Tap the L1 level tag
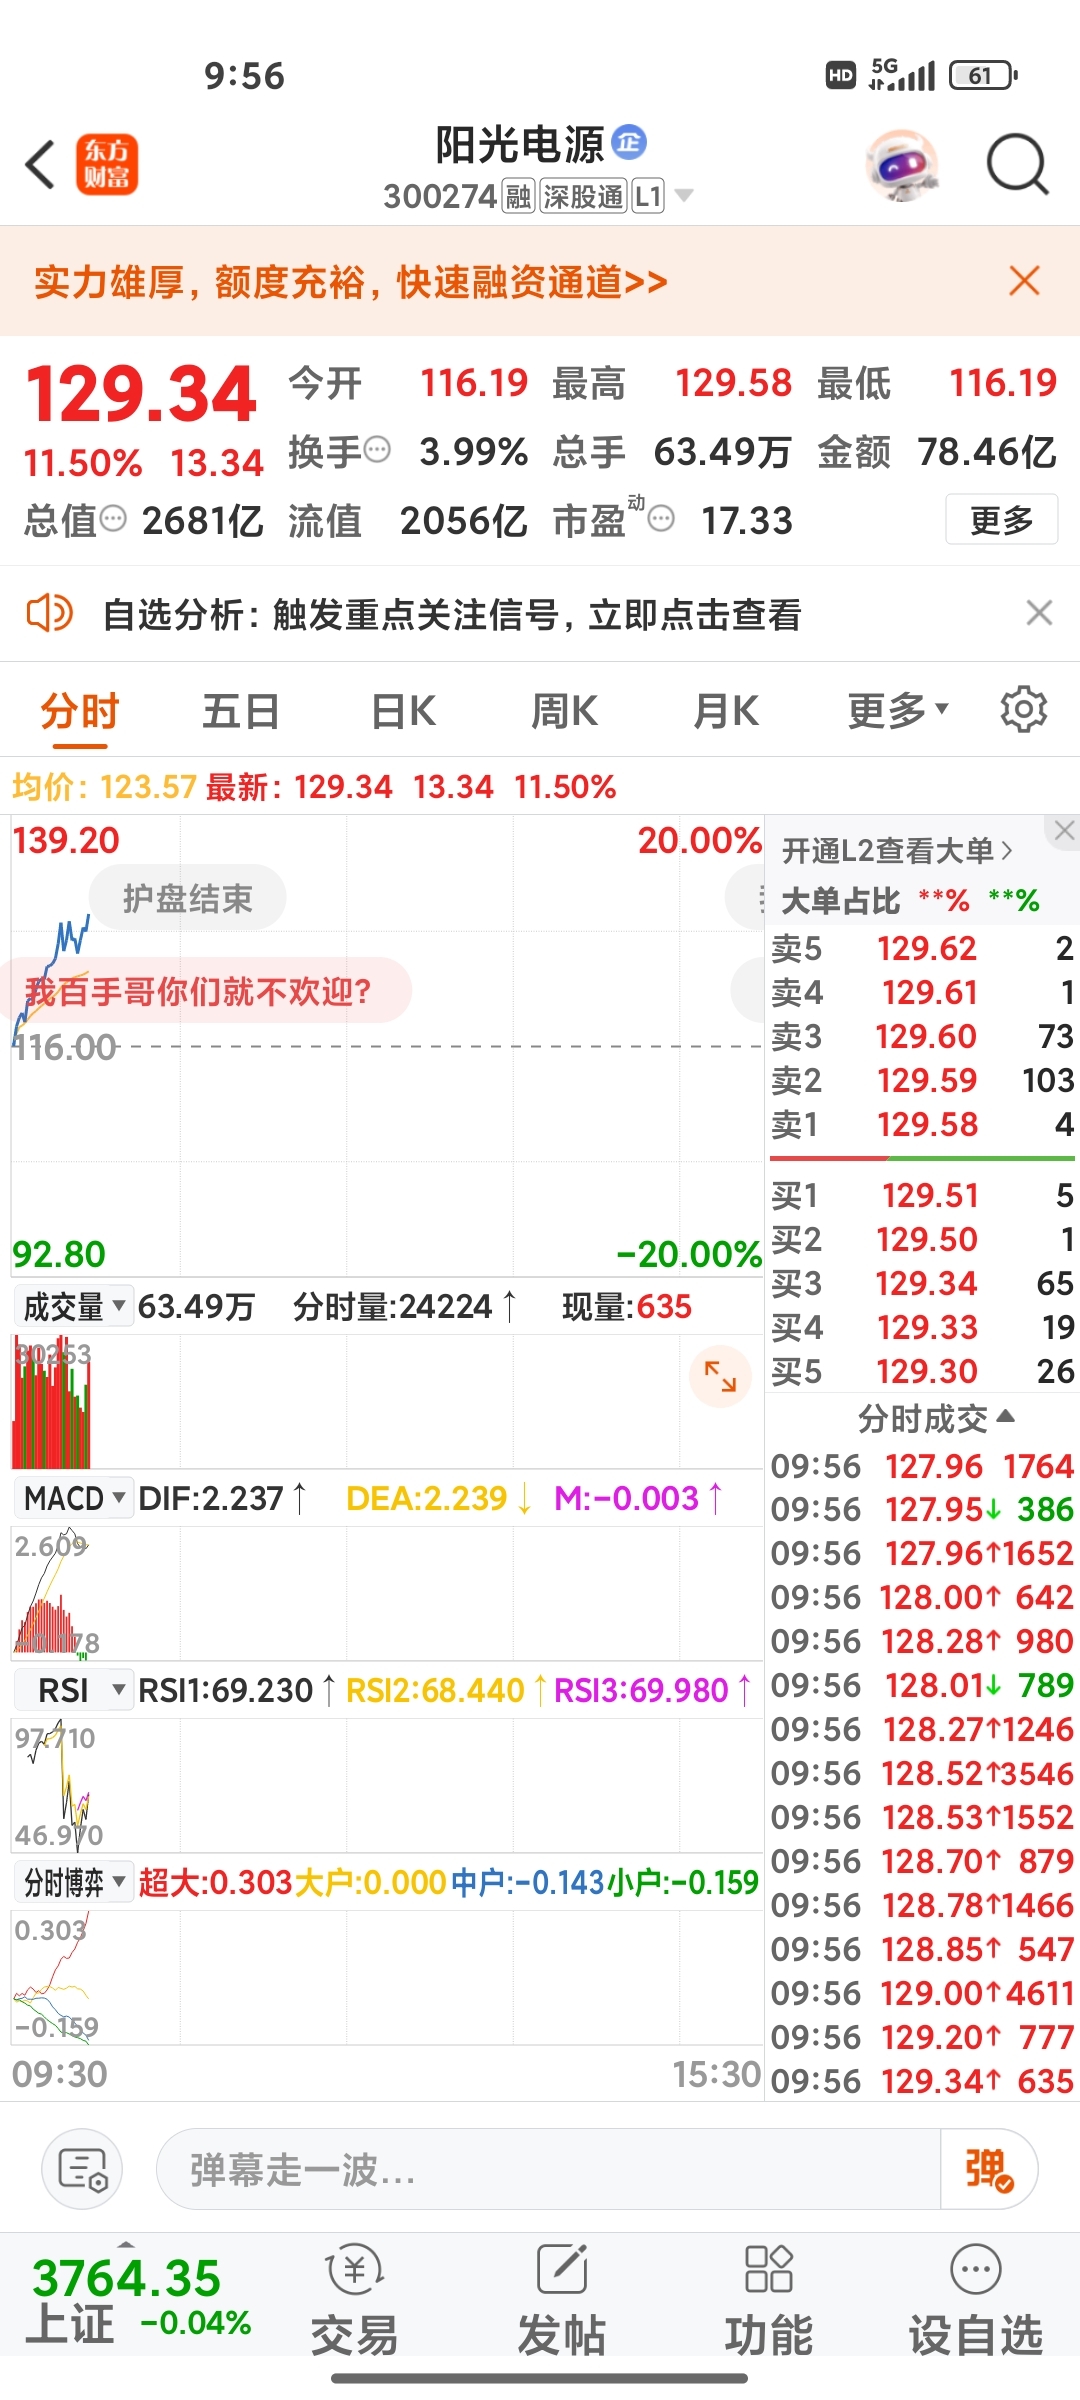 (x=648, y=196)
